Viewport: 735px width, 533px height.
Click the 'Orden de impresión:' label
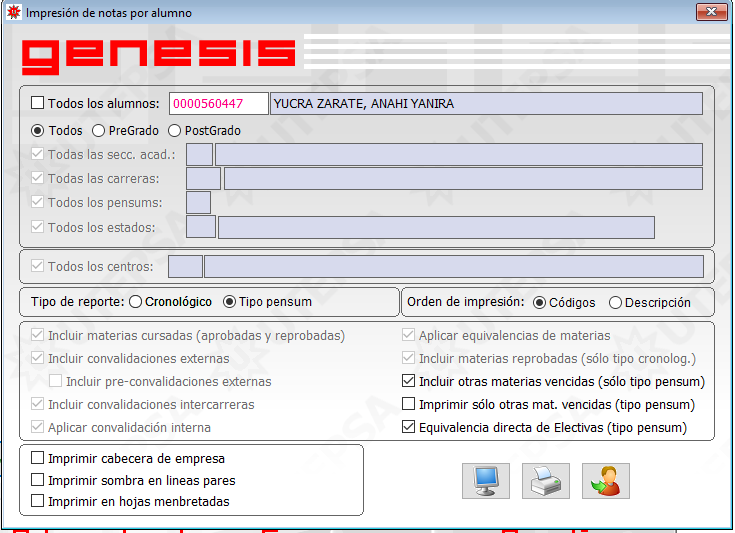click(466, 302)
